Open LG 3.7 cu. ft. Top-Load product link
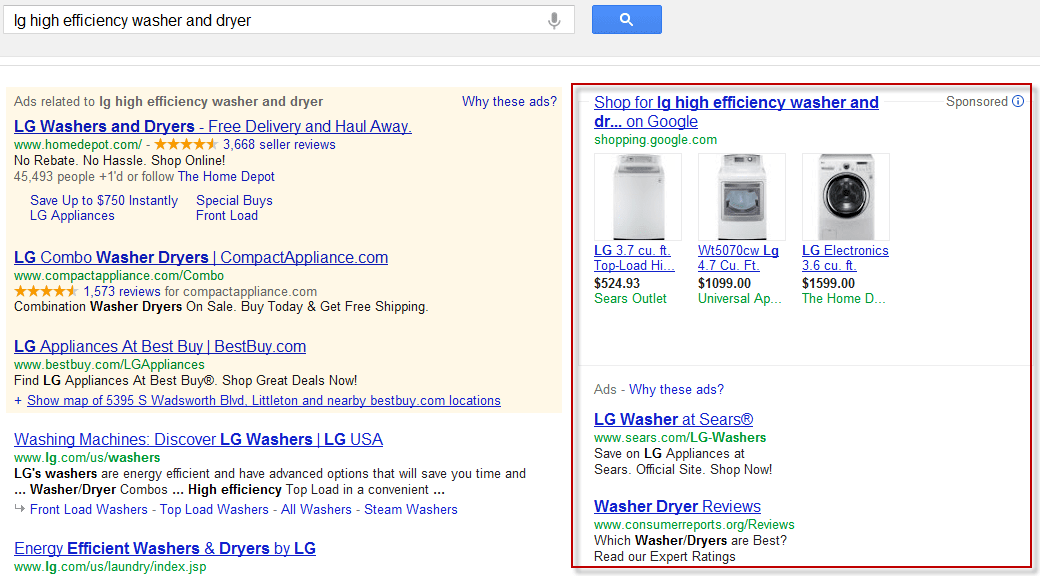This screenshot has height=576, width=1040. click(634, 258)
